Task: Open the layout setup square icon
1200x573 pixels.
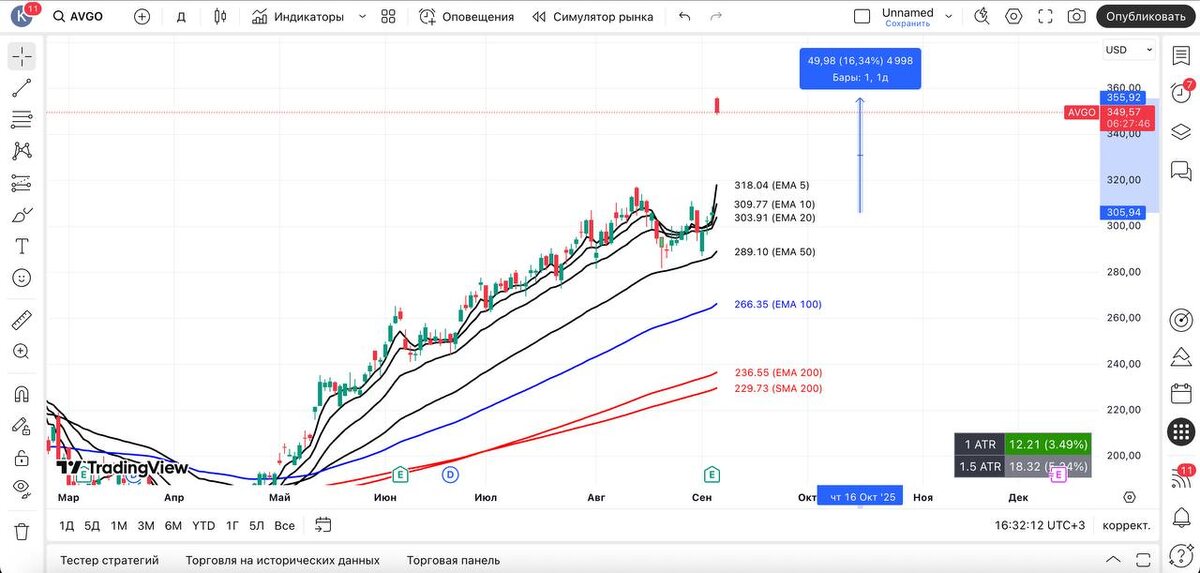Action: coord(862,16)
